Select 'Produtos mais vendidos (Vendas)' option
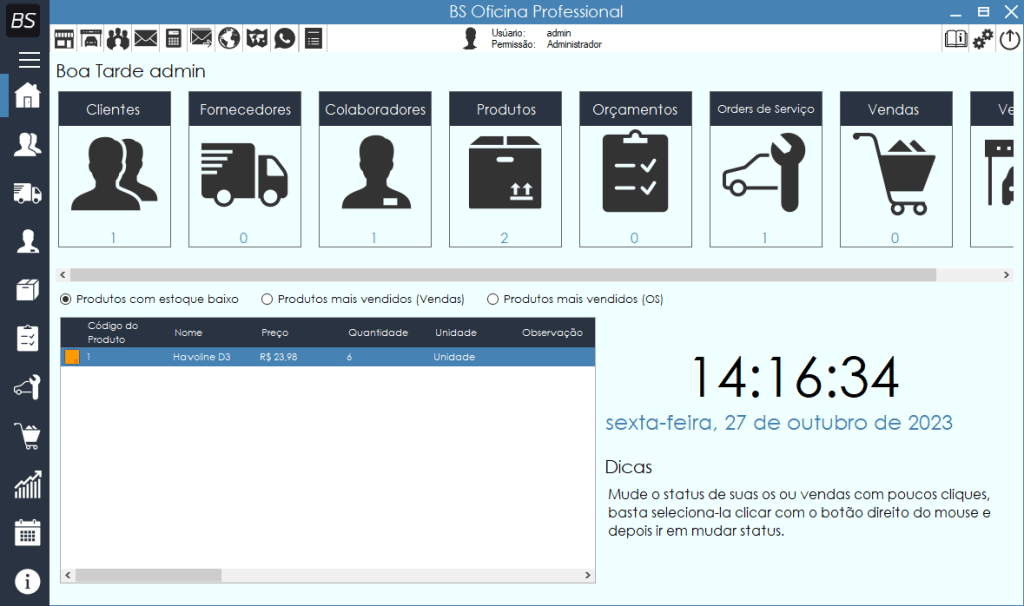 tap(267, 299)
